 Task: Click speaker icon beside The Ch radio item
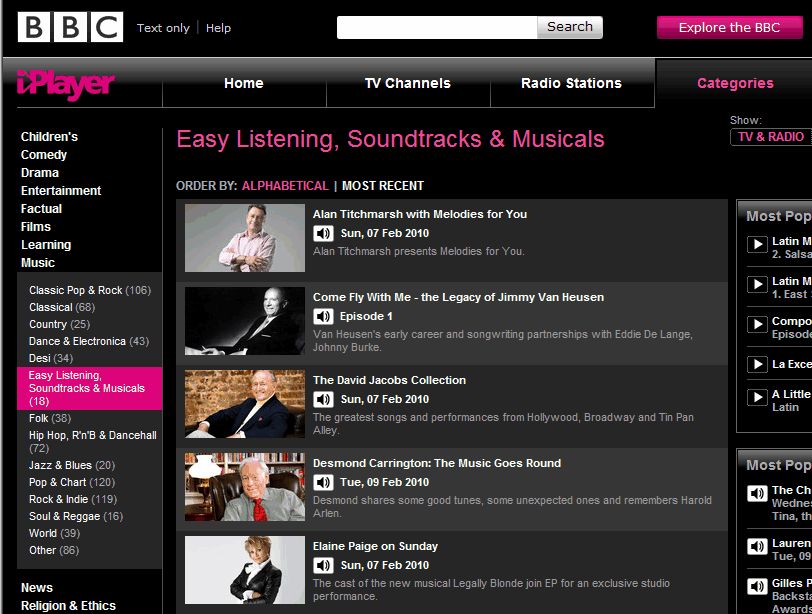point(757,493)
